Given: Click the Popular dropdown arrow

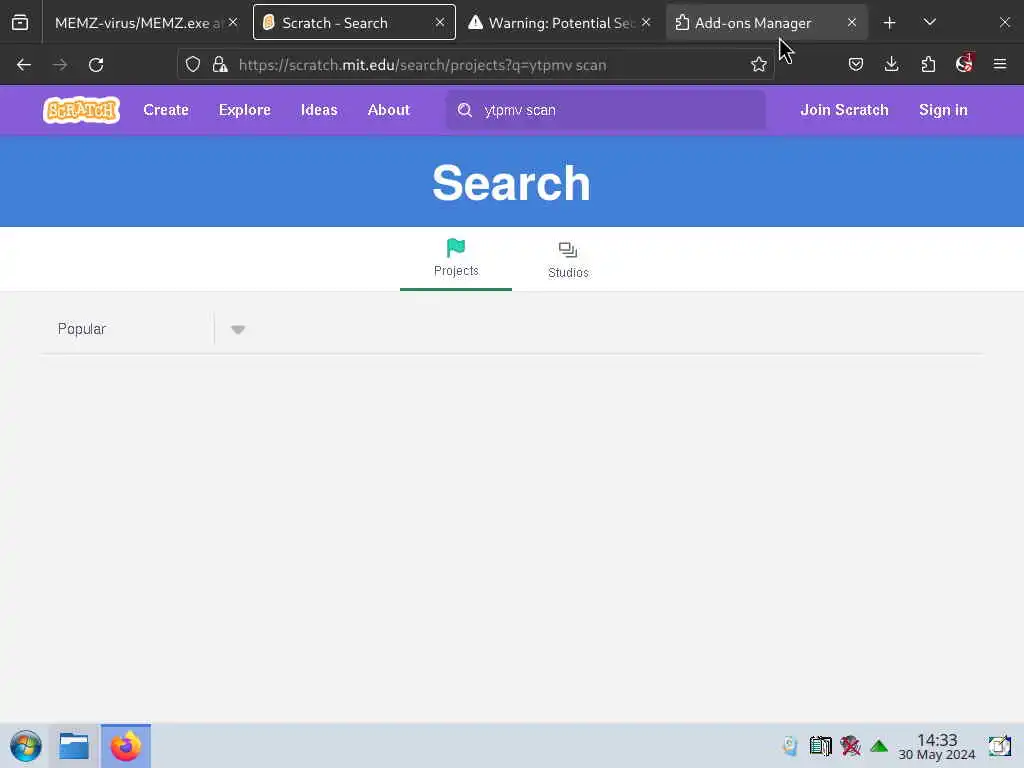Looking at the screenshot, I should [x=238, y=330].
